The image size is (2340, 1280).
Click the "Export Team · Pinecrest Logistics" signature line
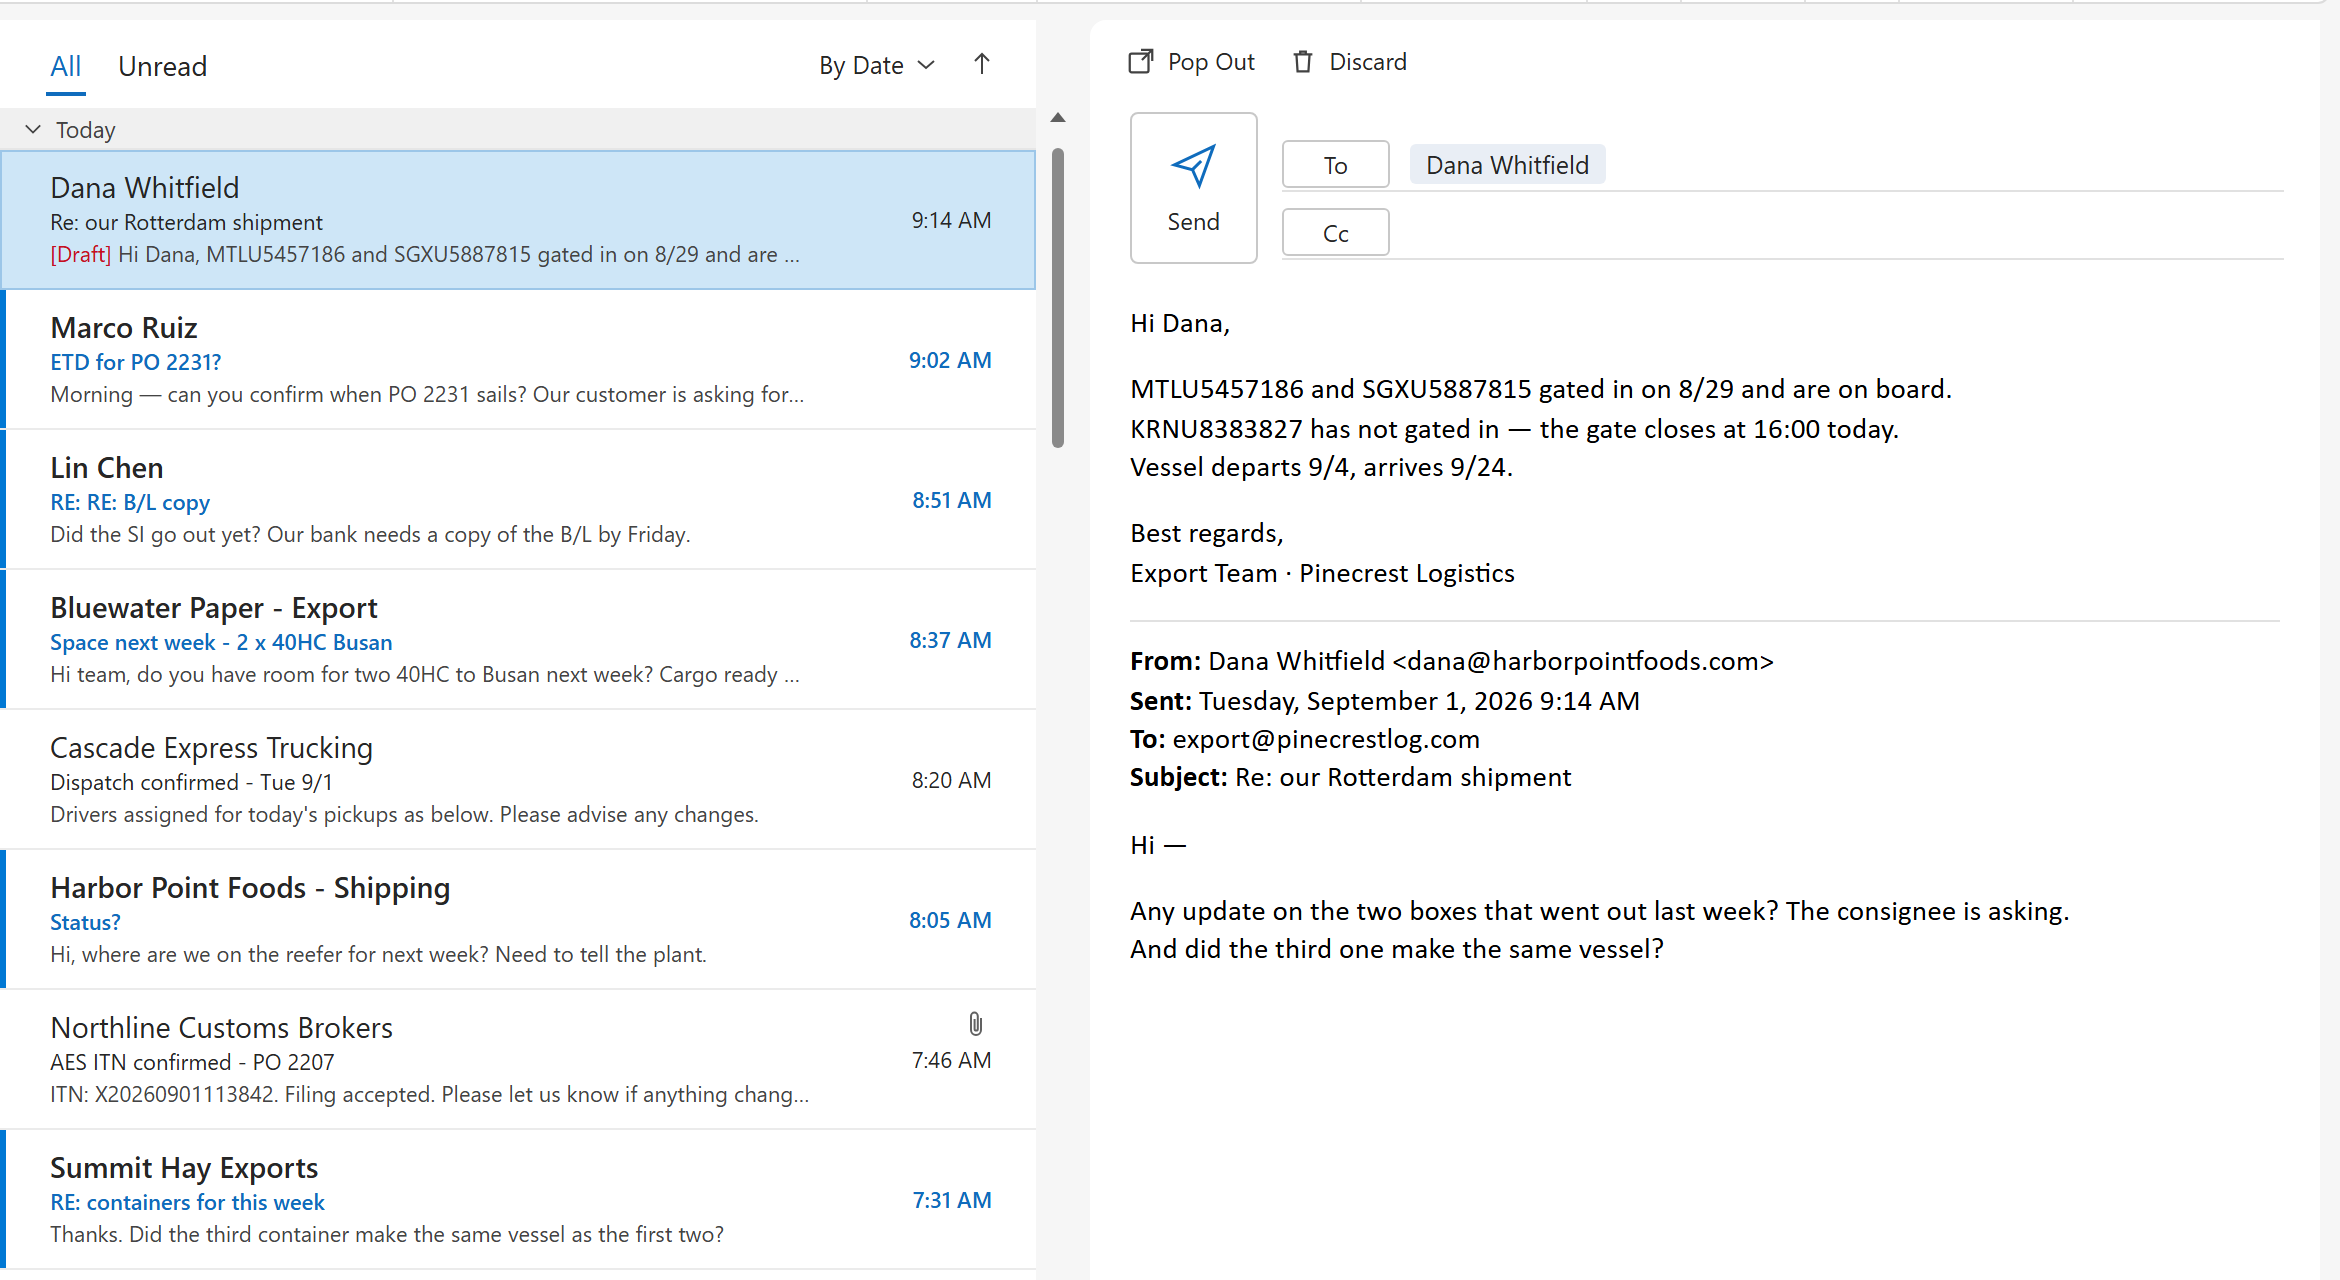(x=1322, y=573)
